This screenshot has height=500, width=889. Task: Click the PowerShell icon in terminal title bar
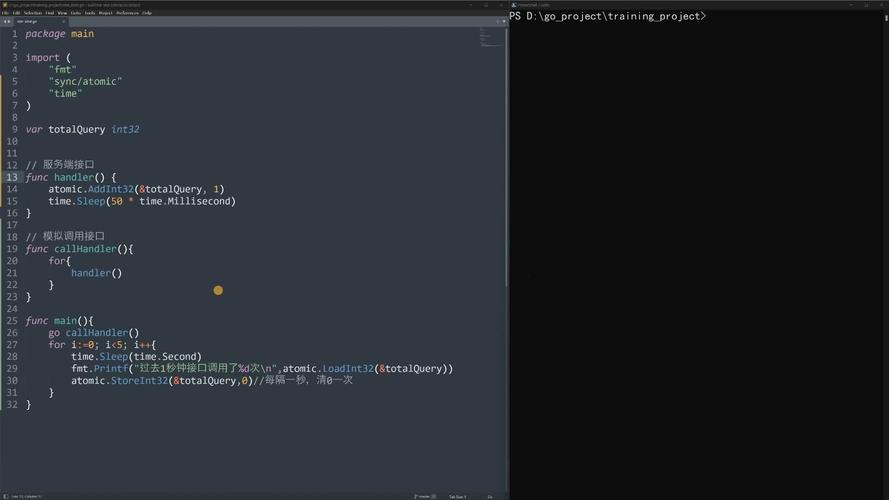click(x=514, y=5)
